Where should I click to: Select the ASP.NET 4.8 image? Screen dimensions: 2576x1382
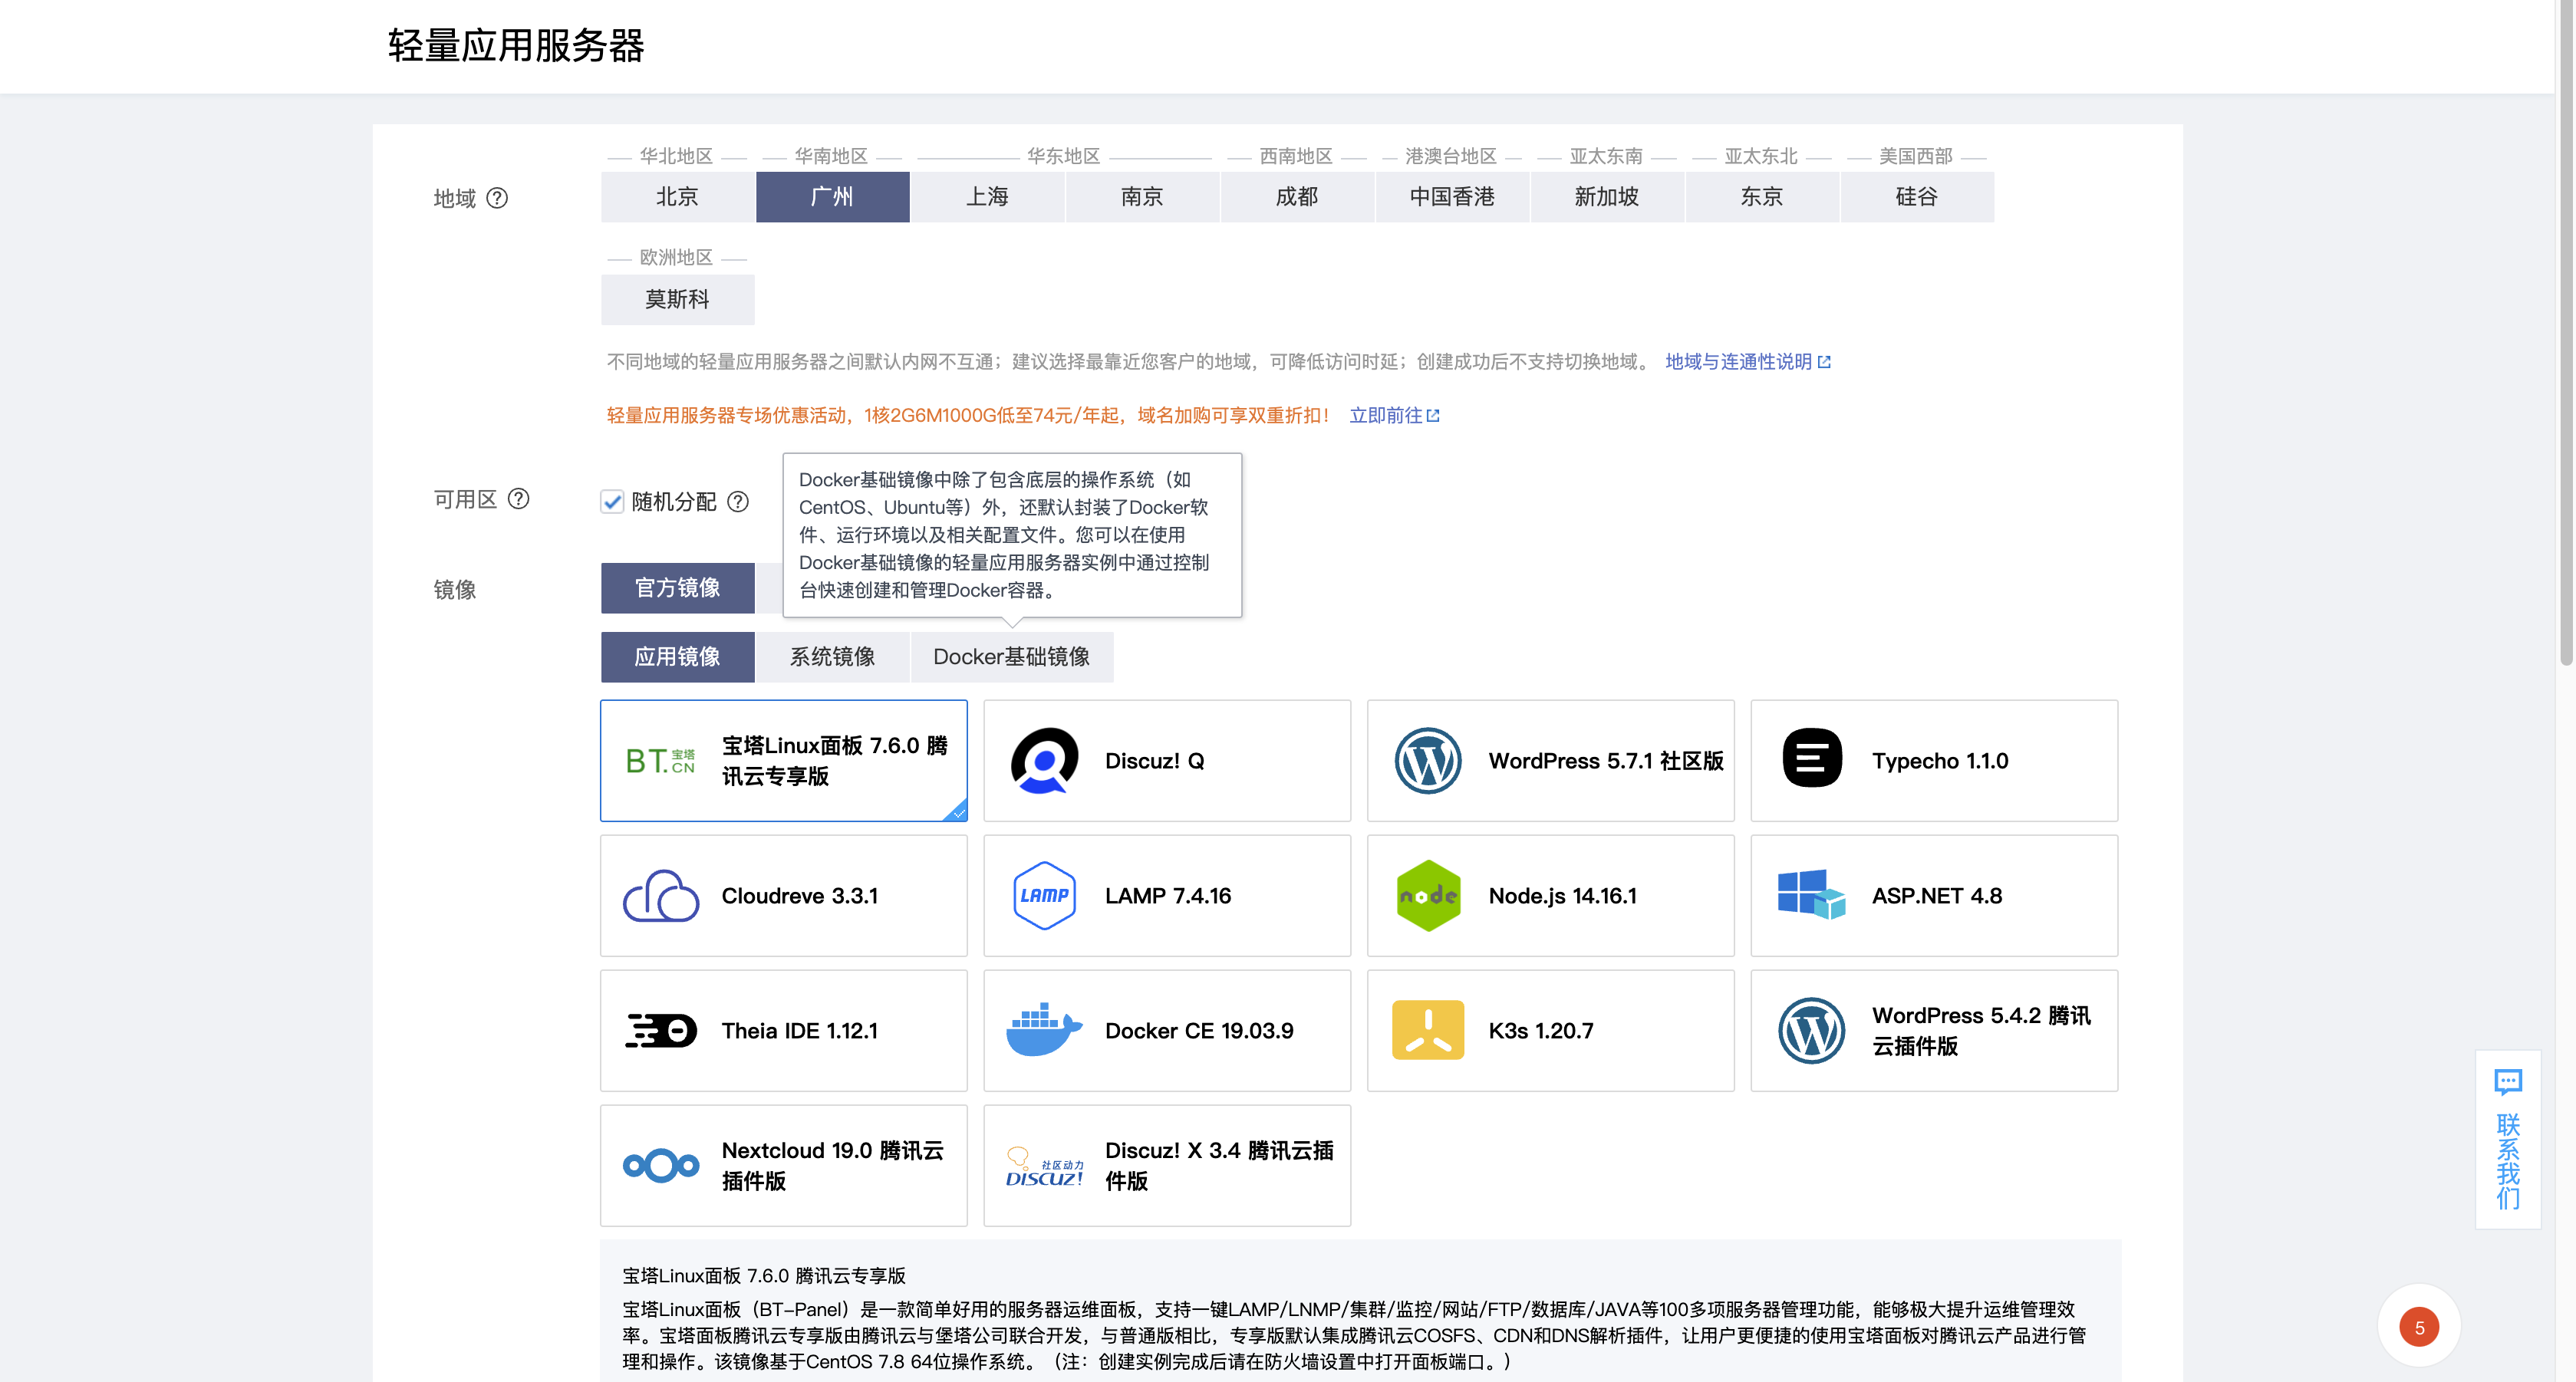coord(1933,895)
